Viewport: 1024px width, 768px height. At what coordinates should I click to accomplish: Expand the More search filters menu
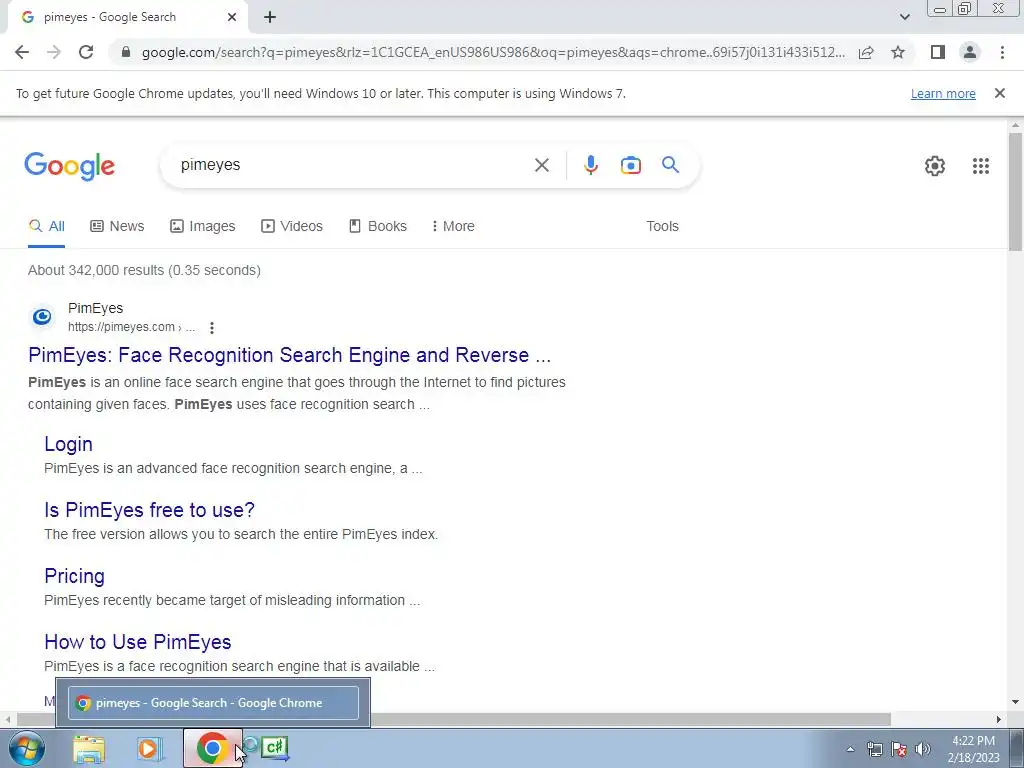pyautogui.click(x=453, y=226)
